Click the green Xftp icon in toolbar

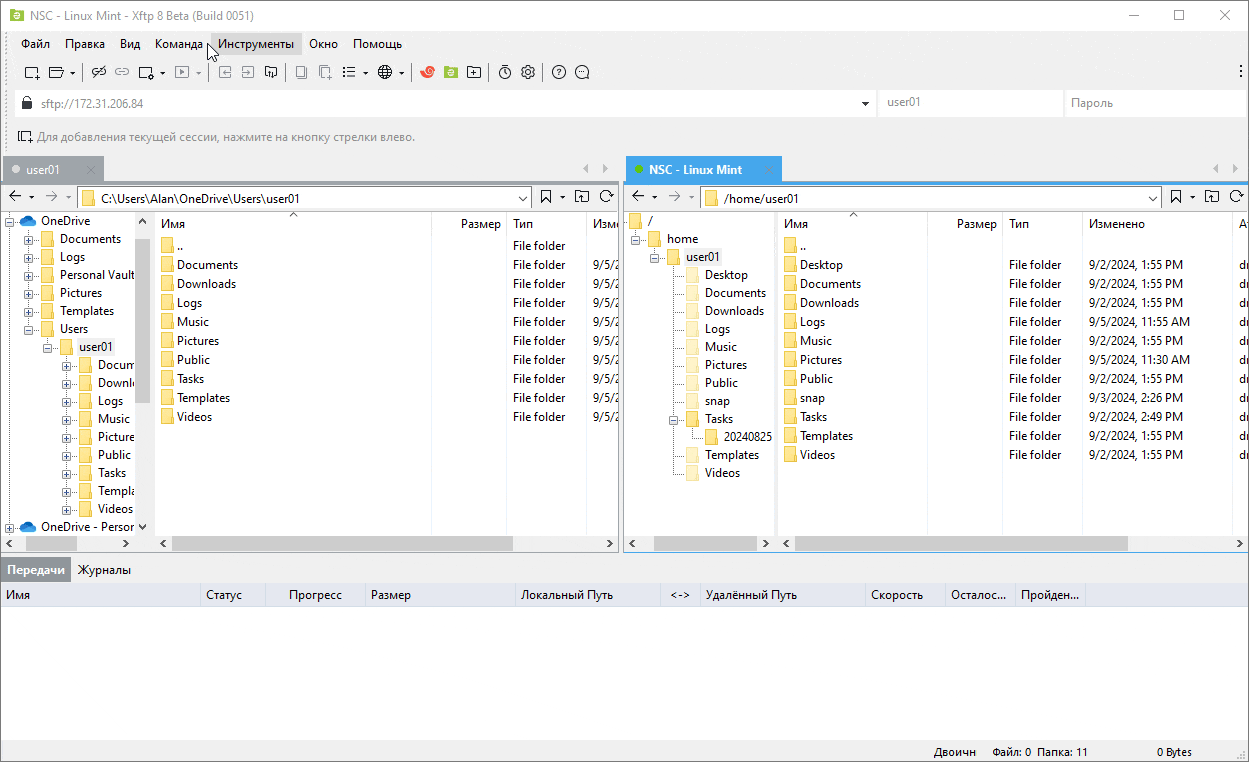click(451, 72)
